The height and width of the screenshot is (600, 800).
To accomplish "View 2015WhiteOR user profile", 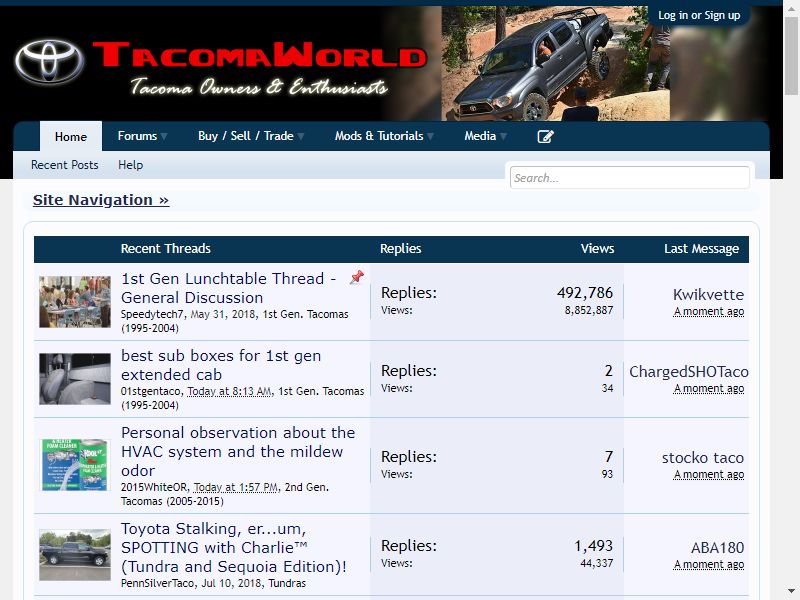I will point(154,487).
